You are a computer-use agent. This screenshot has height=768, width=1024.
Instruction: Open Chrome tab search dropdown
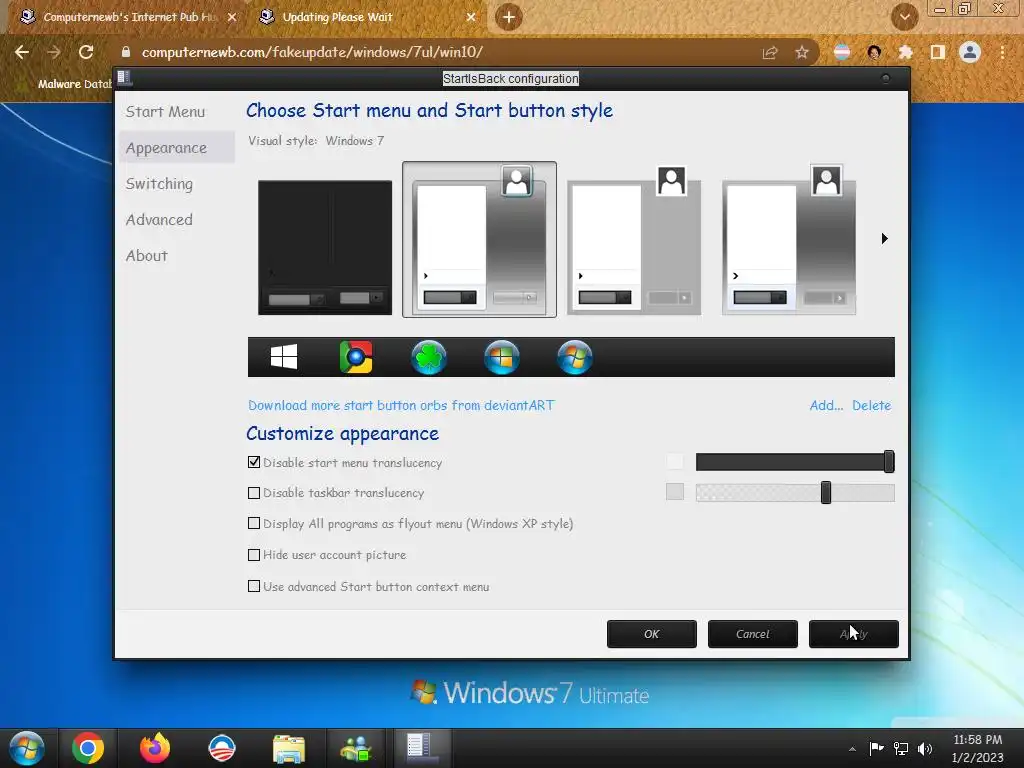click(x=904, y=17)
